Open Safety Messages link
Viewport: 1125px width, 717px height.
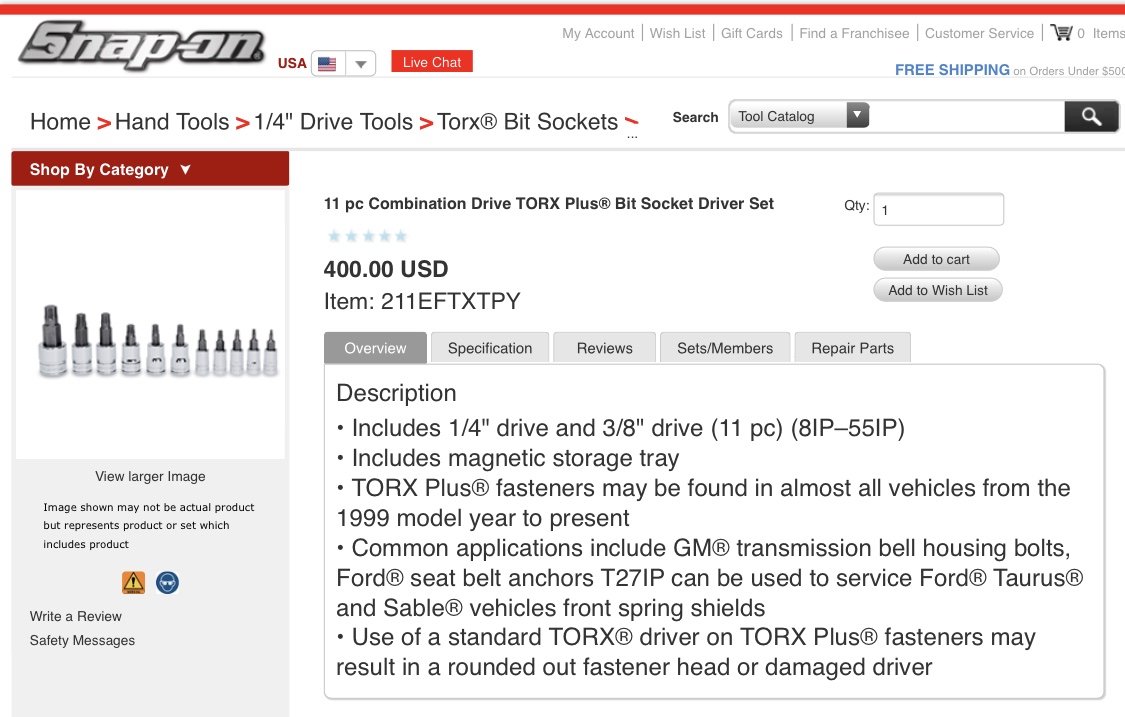82,640
